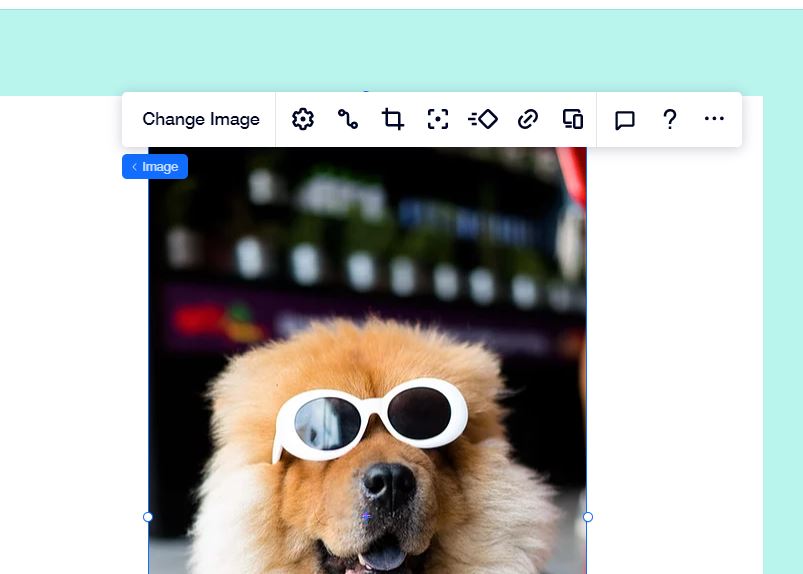Viewport: 803px width, 574px height.
Task: Click the Change Image button
Action: point(201,119)
